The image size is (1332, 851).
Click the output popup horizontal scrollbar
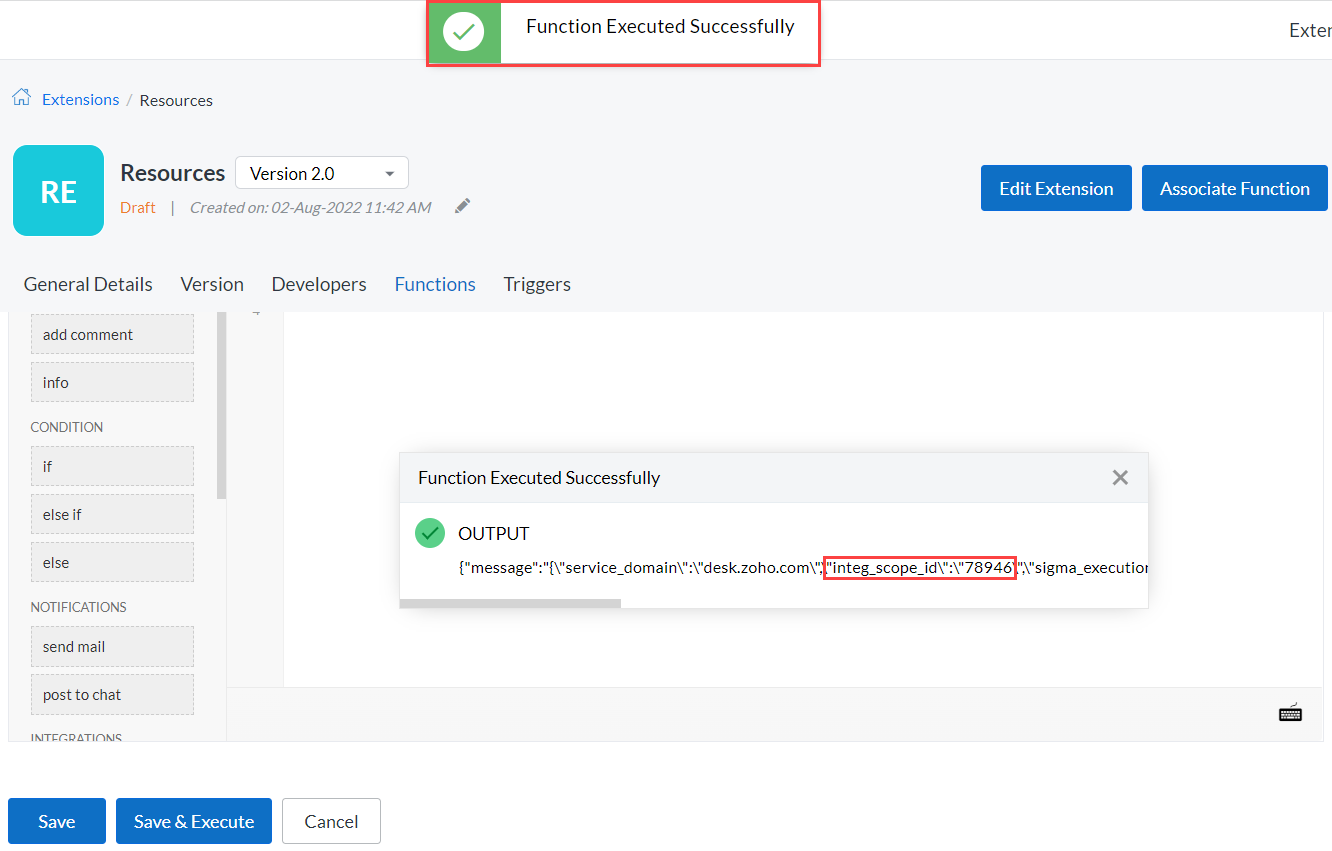coord(510,603)
